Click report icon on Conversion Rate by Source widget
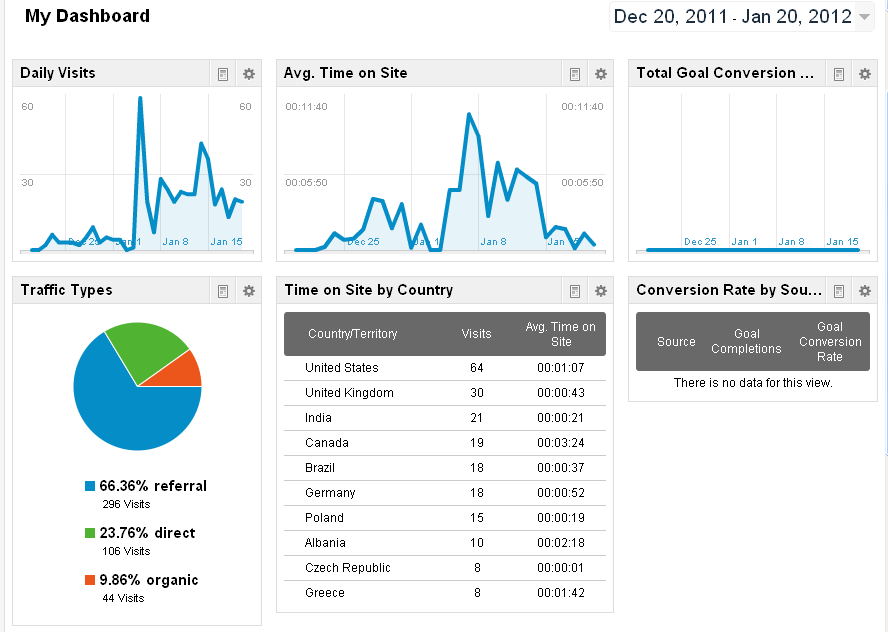This screenshot has width=888, height=632. (839, 291)
